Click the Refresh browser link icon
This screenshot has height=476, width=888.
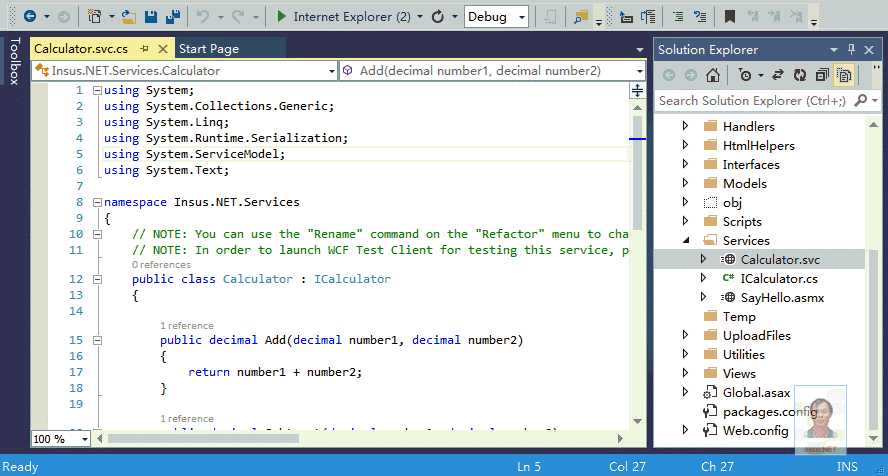click(438, 17)
